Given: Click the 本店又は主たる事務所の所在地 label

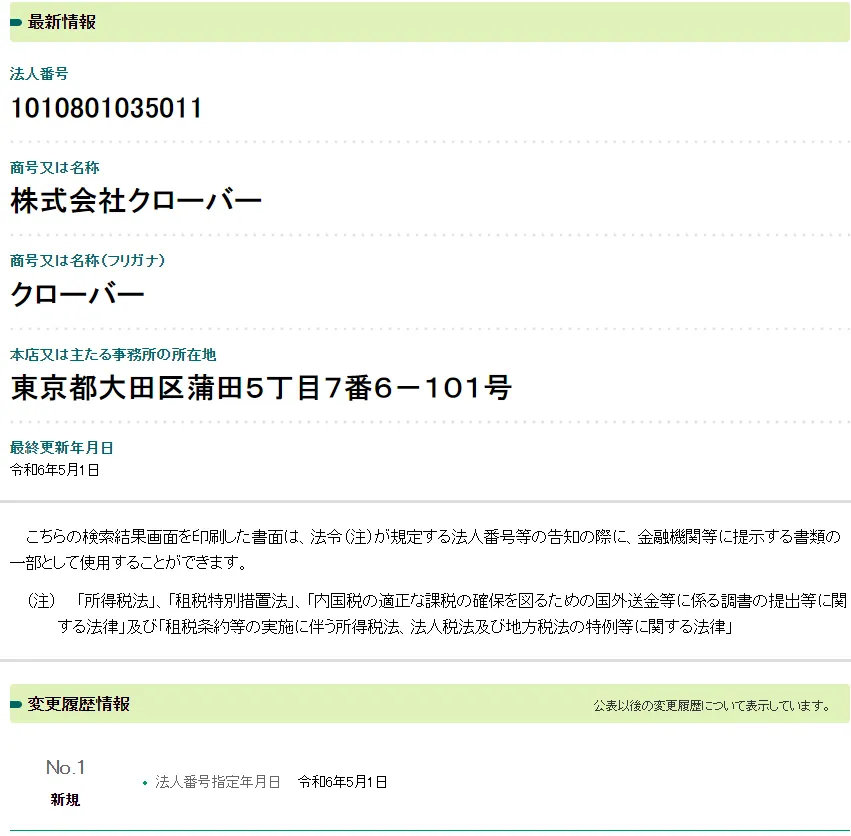Looking at the screenshot, I should [x=113, y=355].
